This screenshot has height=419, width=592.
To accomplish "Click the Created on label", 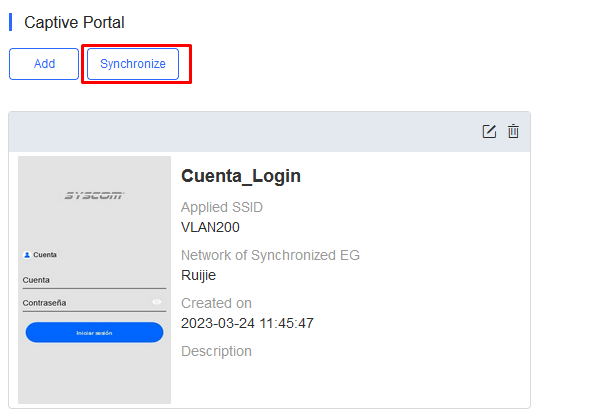I will click(216, 303).
